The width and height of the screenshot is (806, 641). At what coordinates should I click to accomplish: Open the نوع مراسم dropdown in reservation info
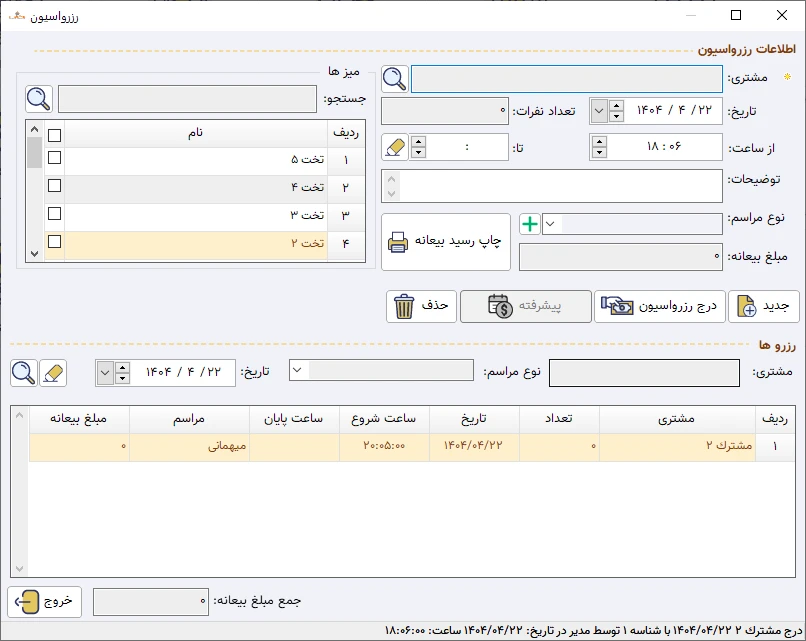click(551, 224)
